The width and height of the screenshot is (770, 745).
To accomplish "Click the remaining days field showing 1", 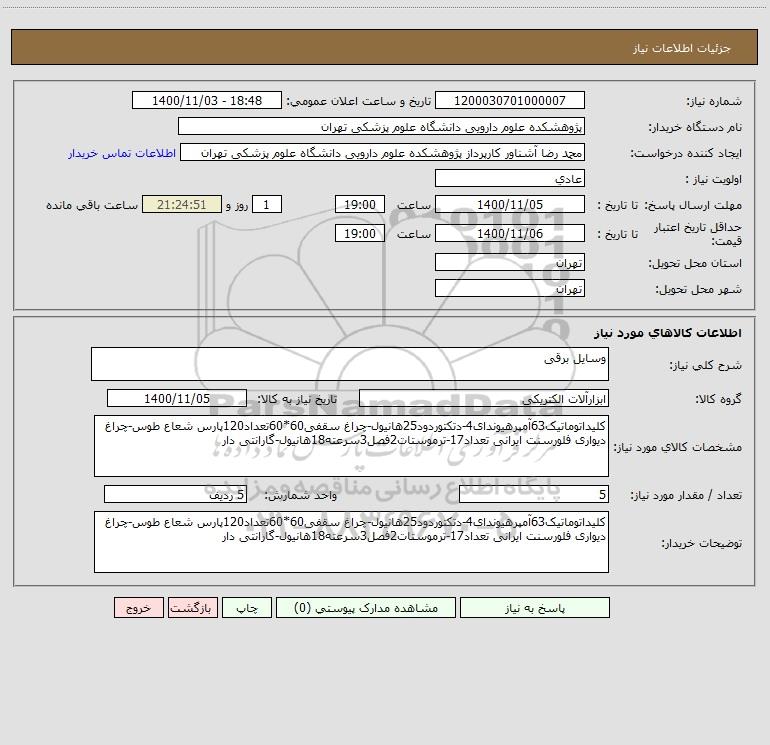I will 267,204.
